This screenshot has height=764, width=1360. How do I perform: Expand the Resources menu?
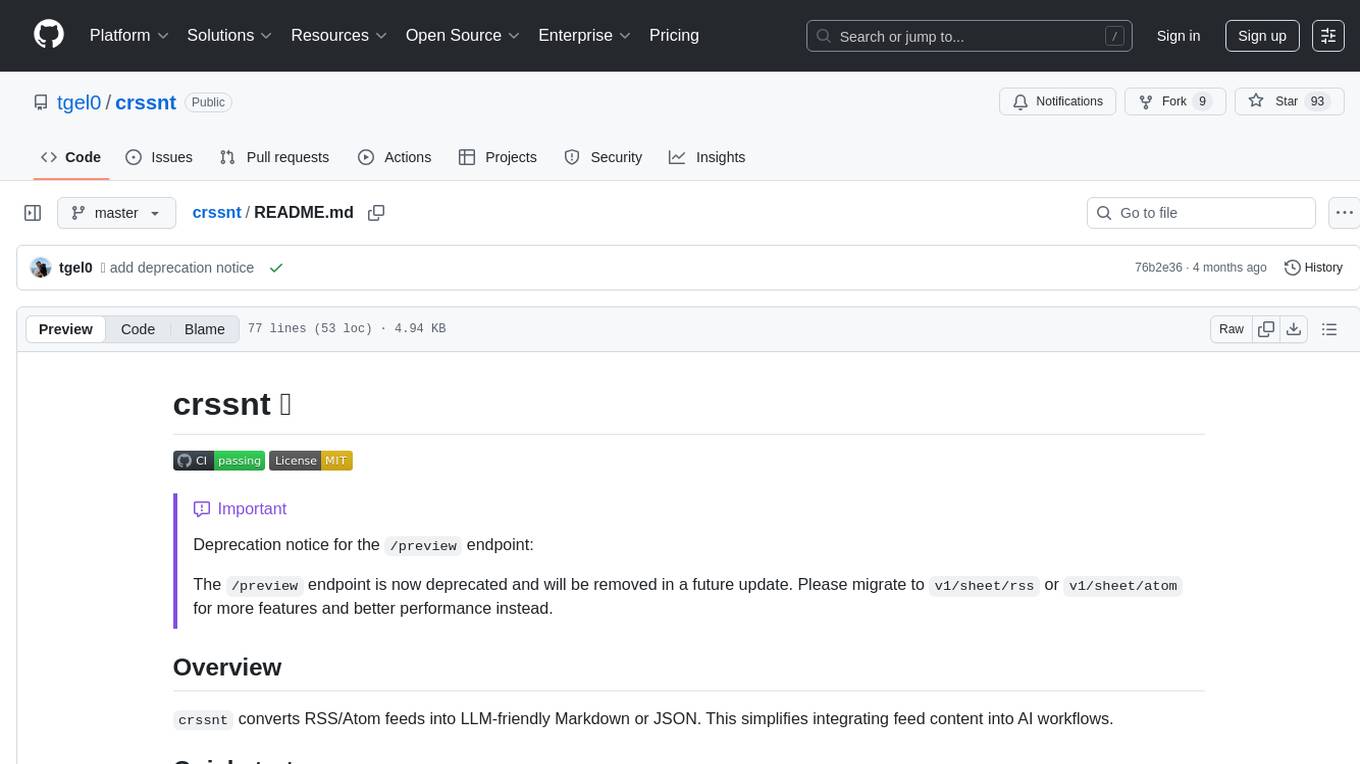click(339, 35)
